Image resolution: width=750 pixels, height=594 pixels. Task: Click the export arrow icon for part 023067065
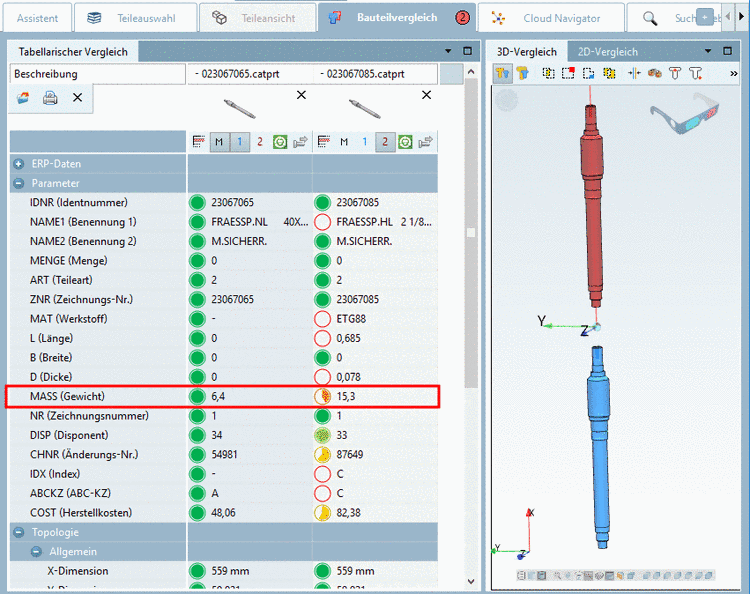(x=300, y=142)
